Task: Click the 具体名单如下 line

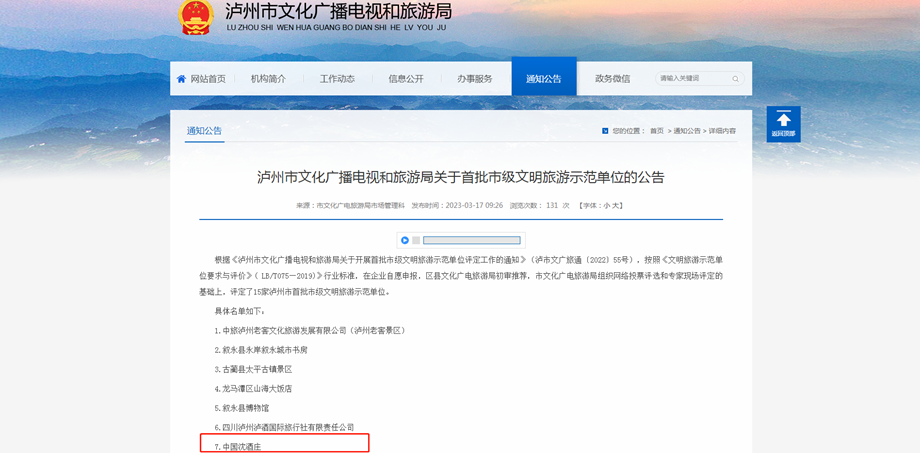Action: 239,311
